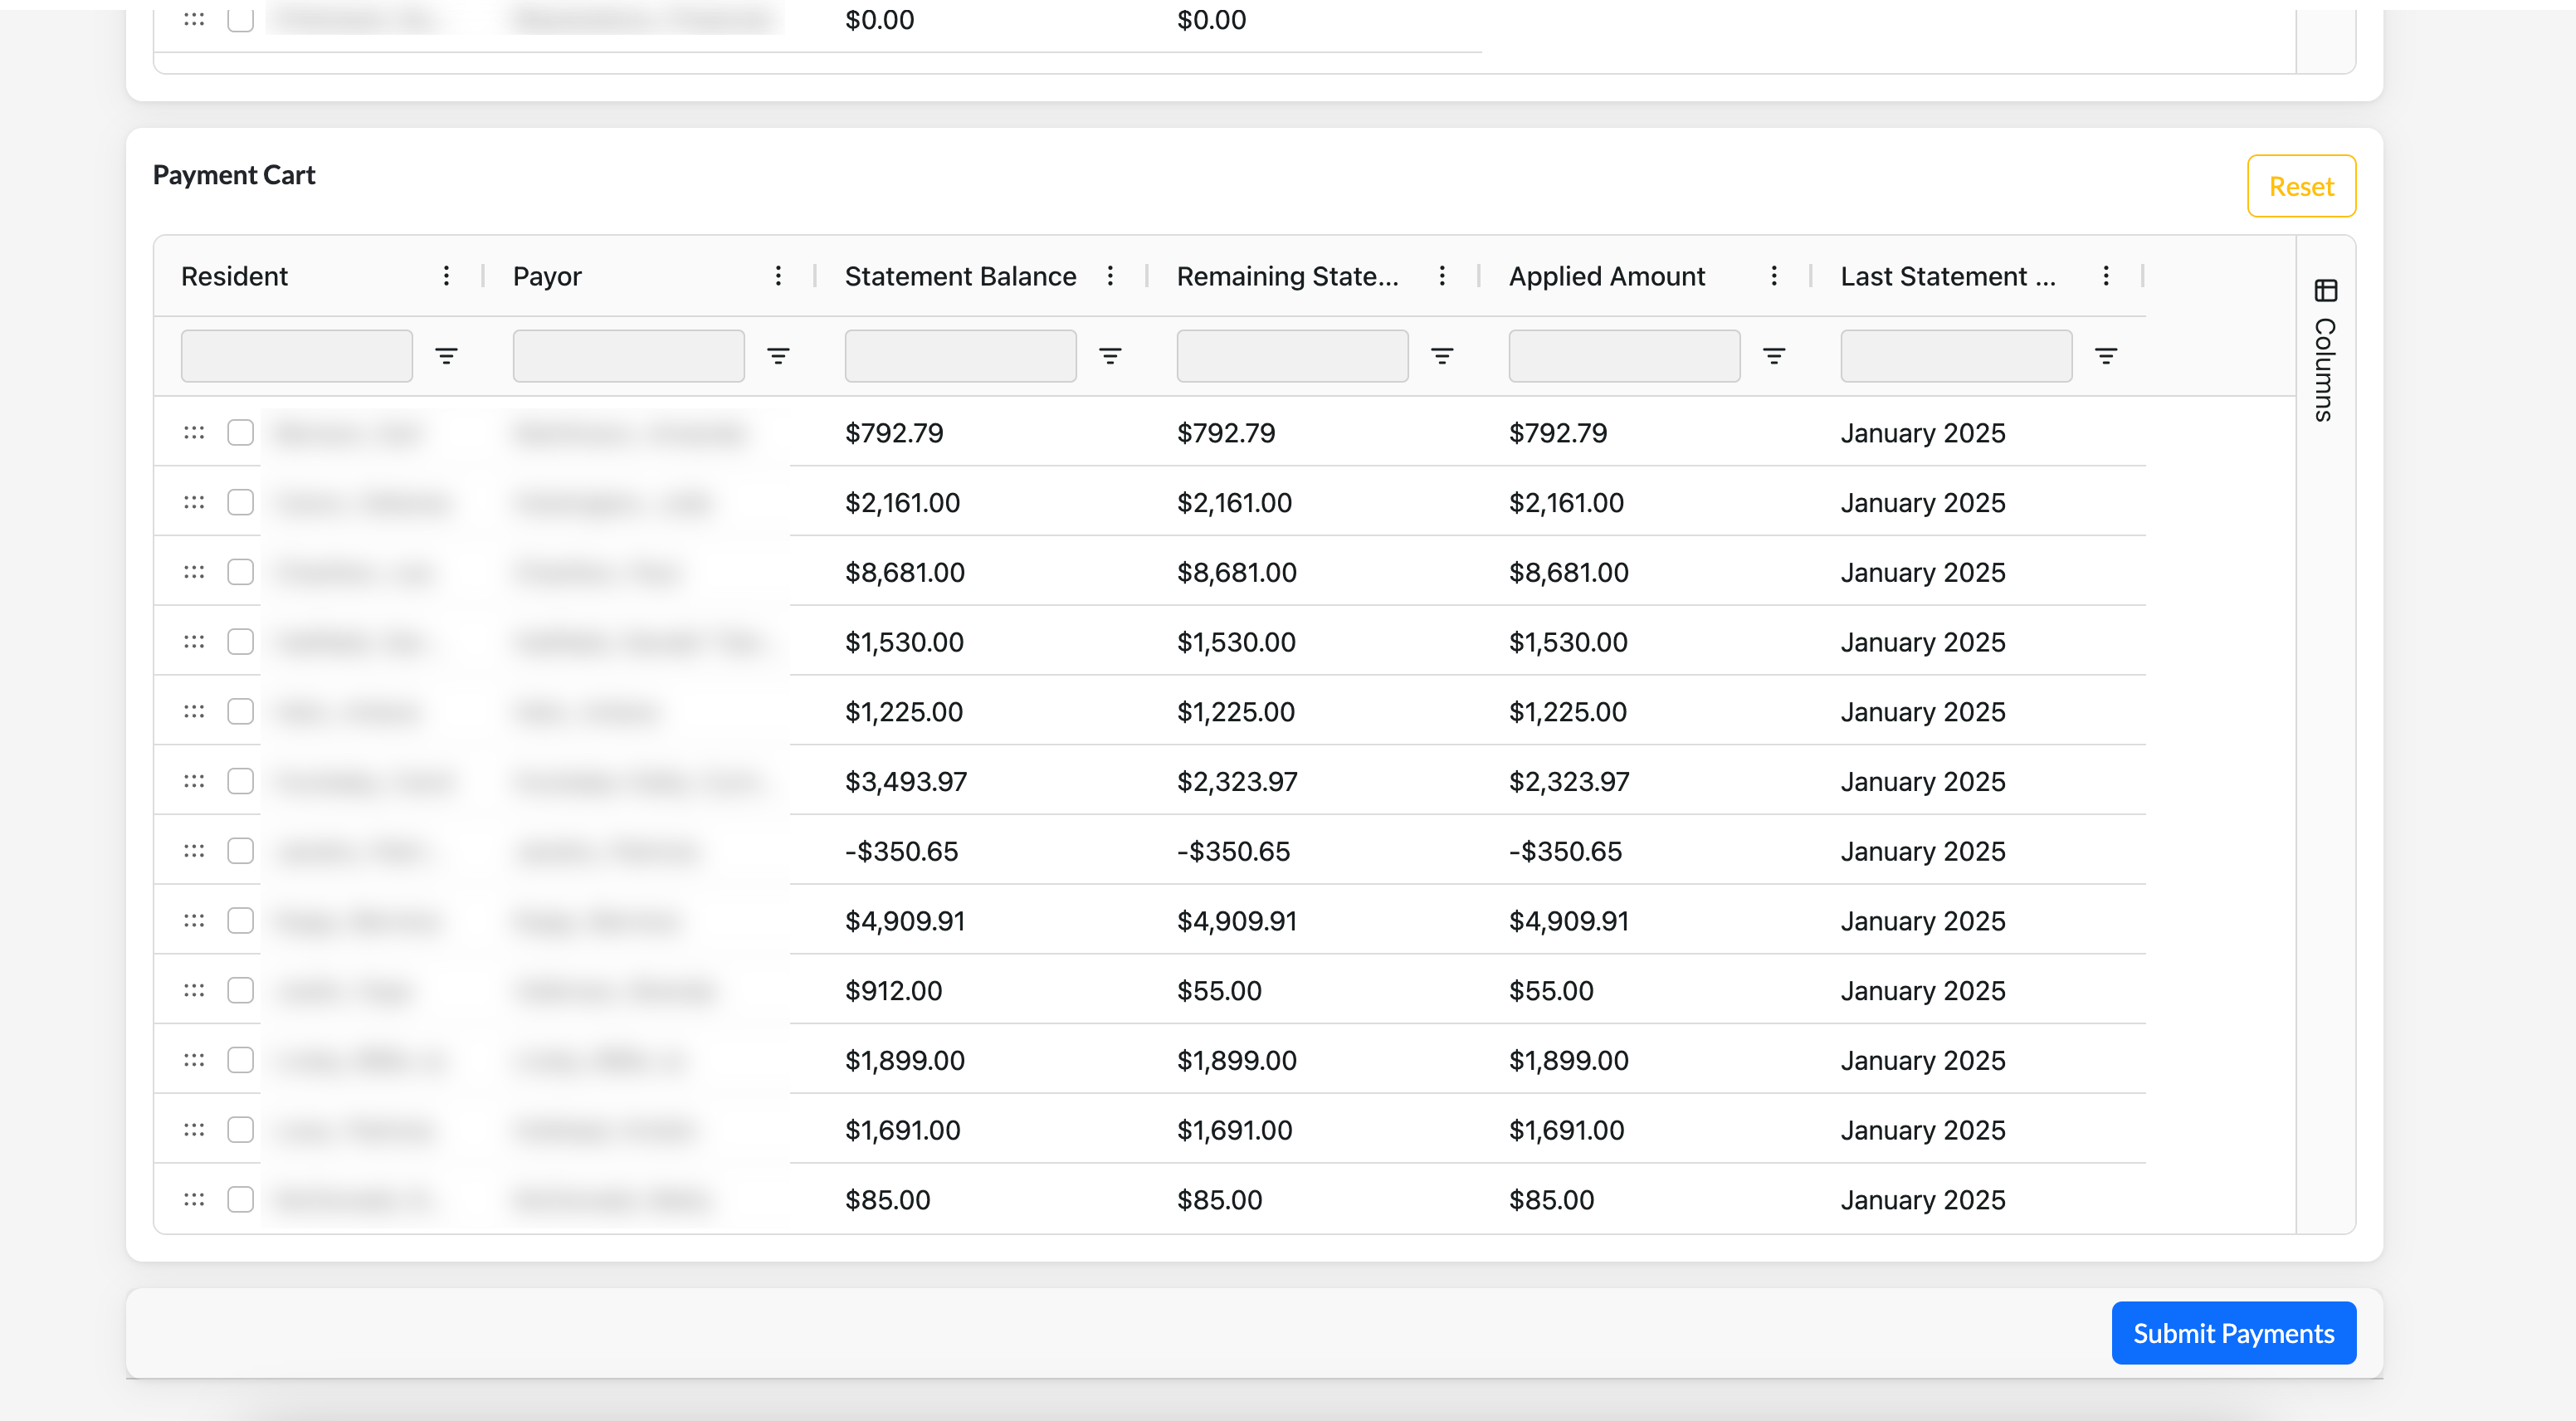
Task: Click filter icon beside Payor filter box
Action: 778,356
